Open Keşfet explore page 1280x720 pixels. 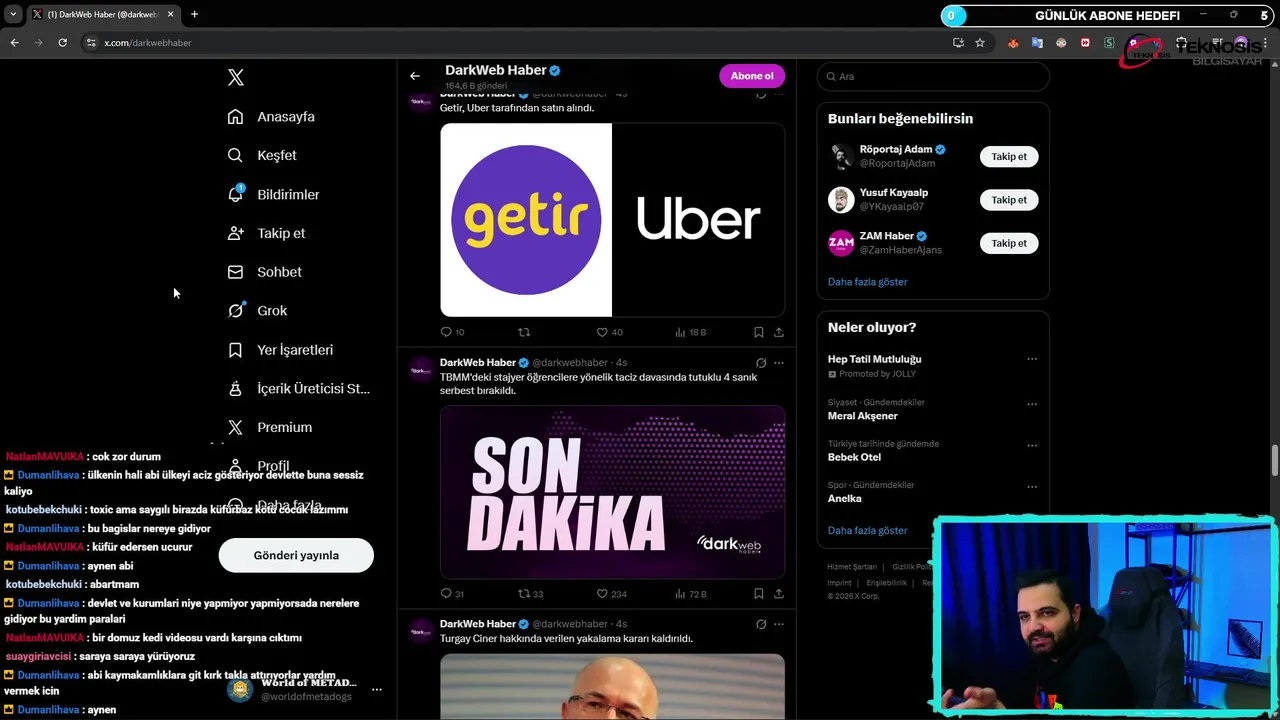(x=262, y=155)
